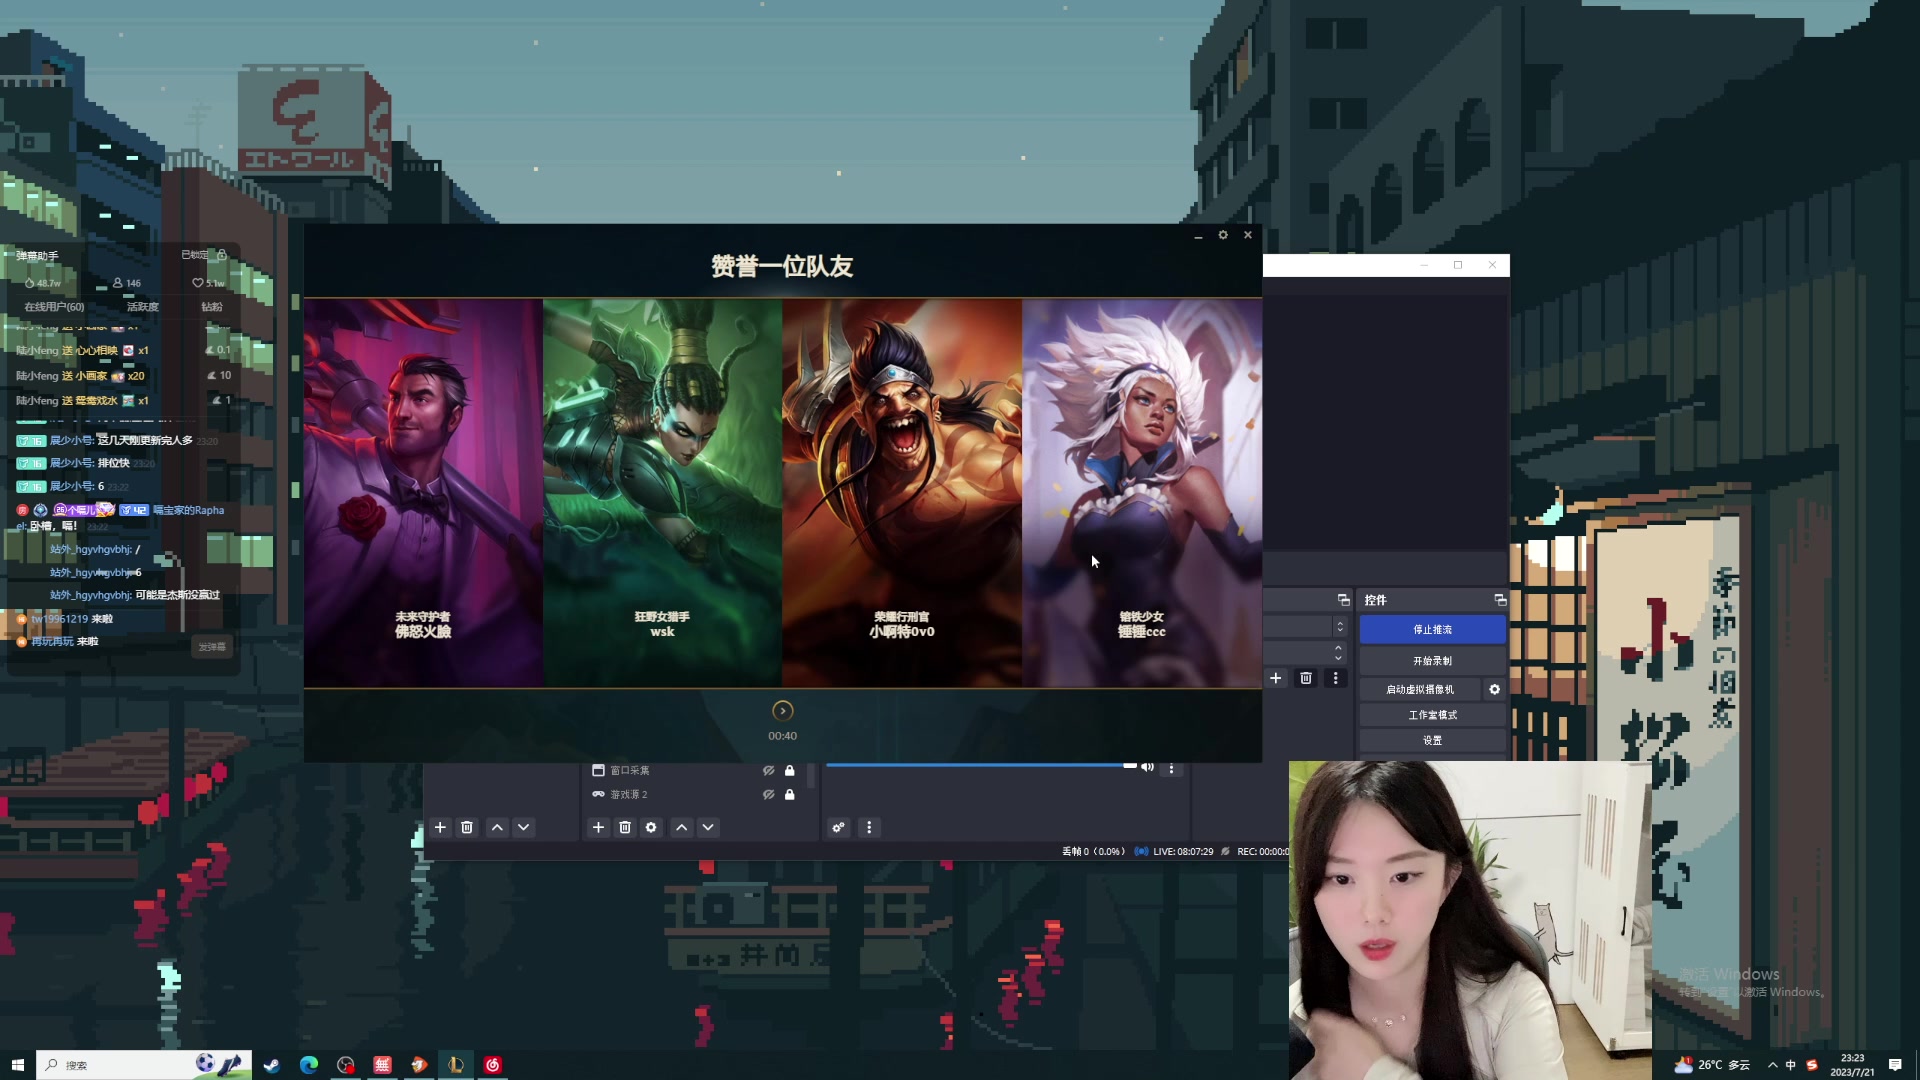The image size is (1920, 1080).
Task: Move source down arrow
Action: [708, 827]
